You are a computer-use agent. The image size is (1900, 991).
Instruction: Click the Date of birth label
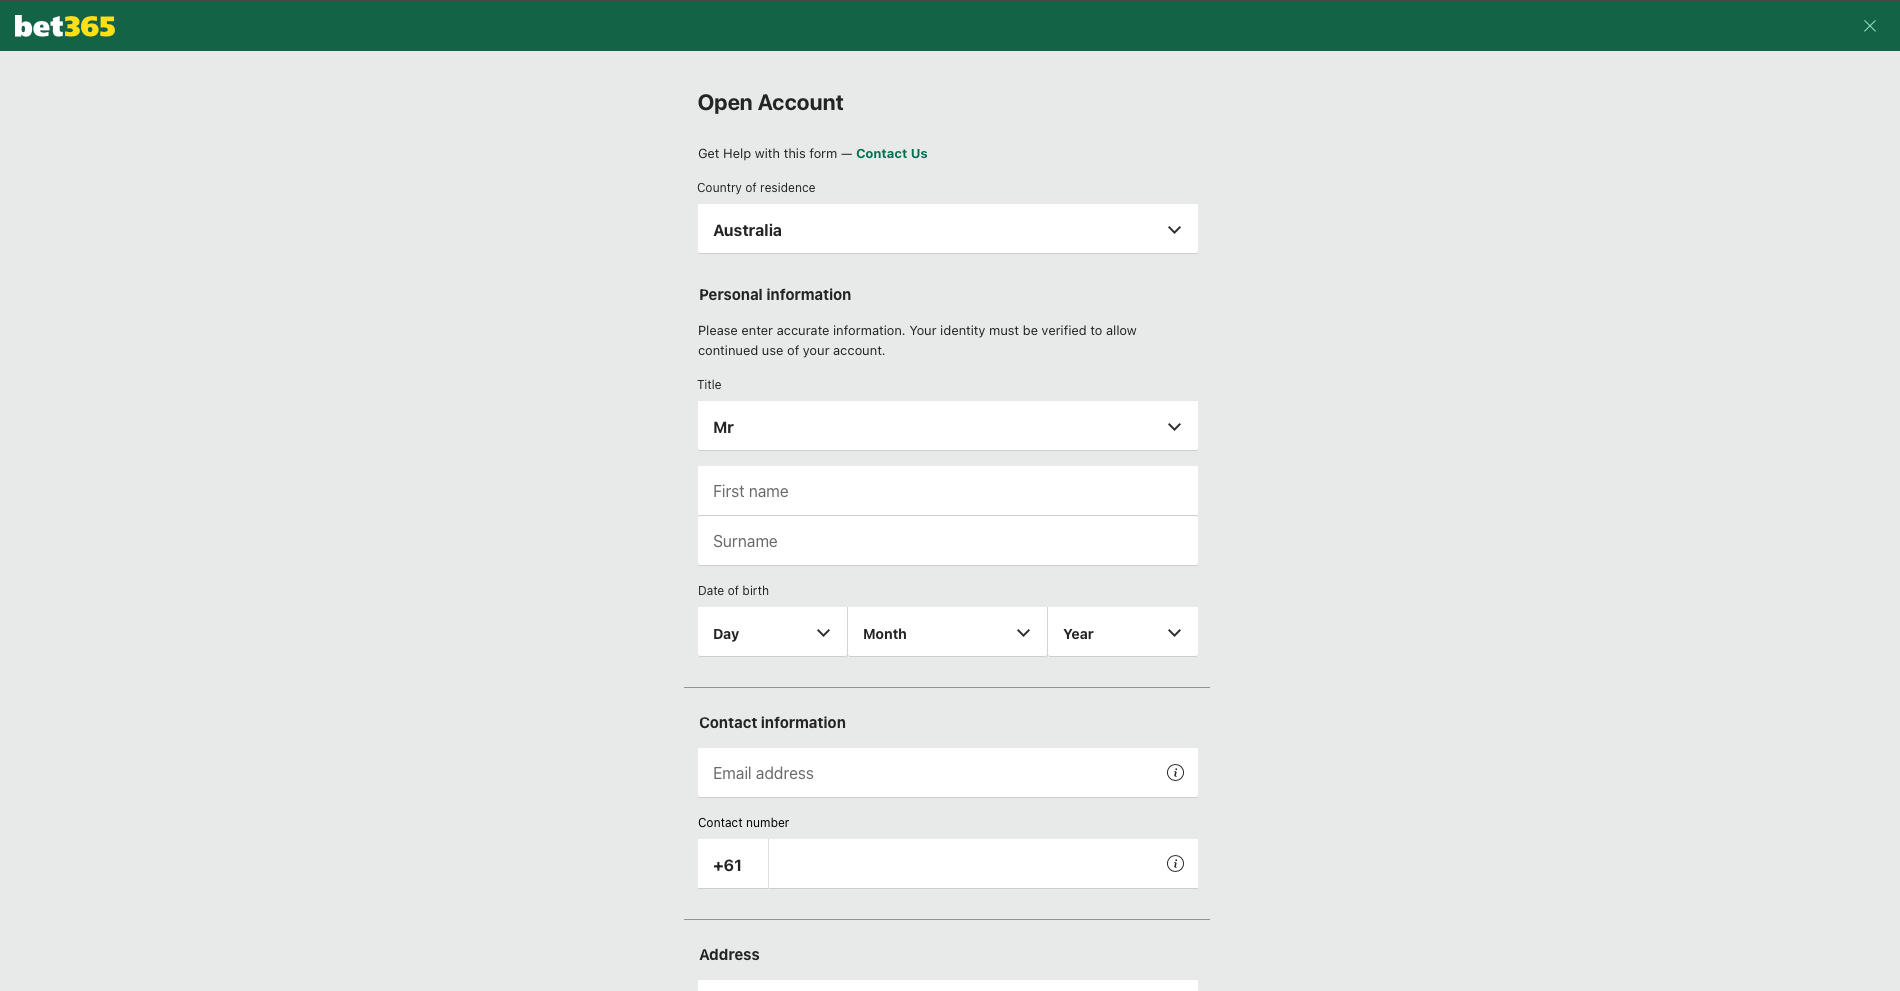(733, 591)
